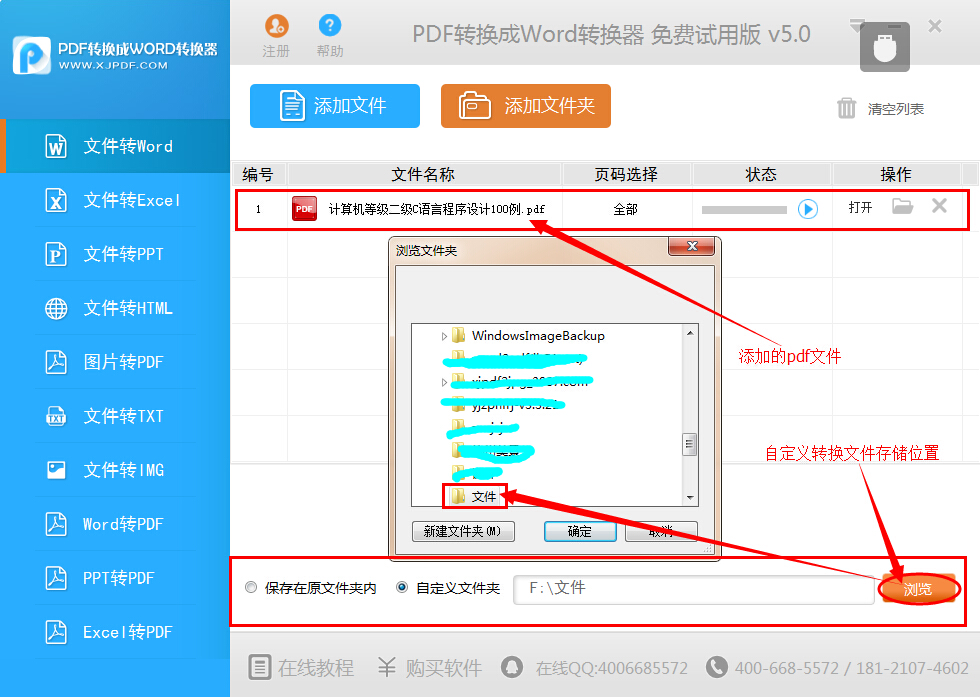The height and width of the screenshot is (697, 980).
Task: Click the orange 浏览 button
Action: pos(918,589)
